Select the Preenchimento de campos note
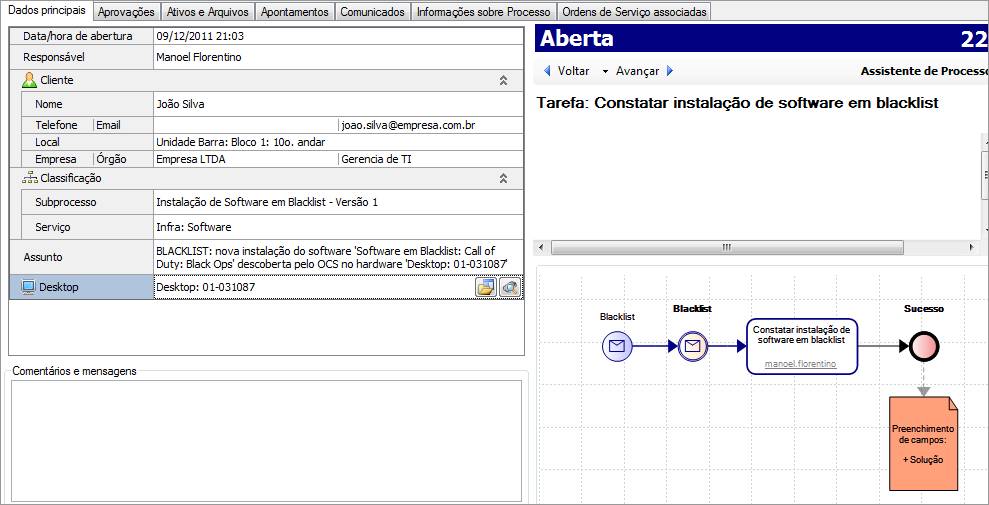Viewport: 989px width, 505px height. tap(923, 443)
